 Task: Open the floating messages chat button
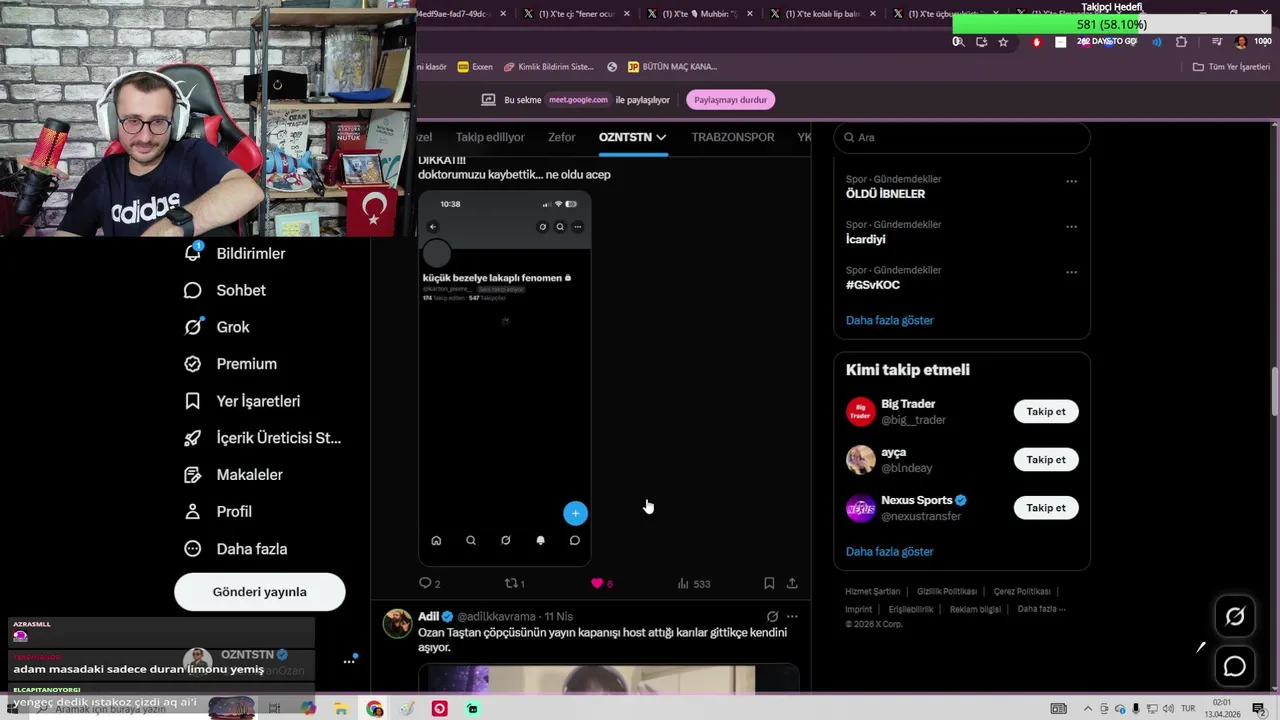[1235, 666]
